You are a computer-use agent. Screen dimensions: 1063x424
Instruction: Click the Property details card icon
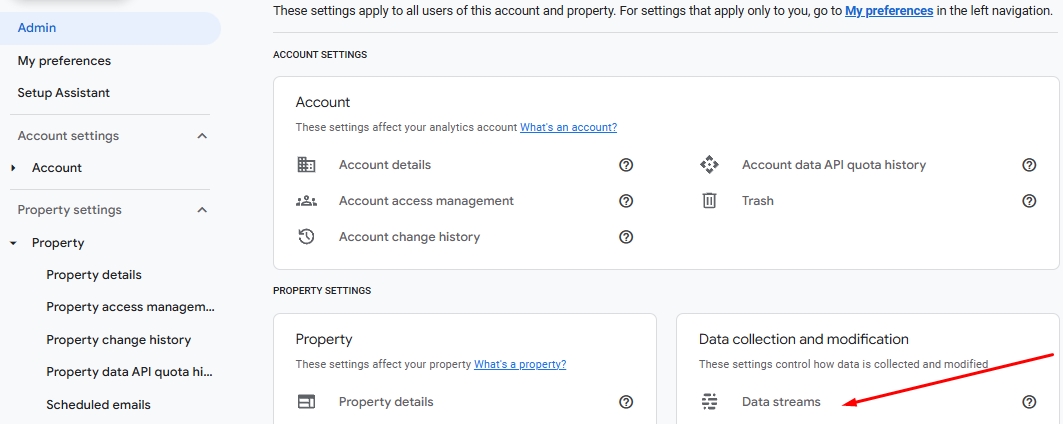click(x=306, y=402)
